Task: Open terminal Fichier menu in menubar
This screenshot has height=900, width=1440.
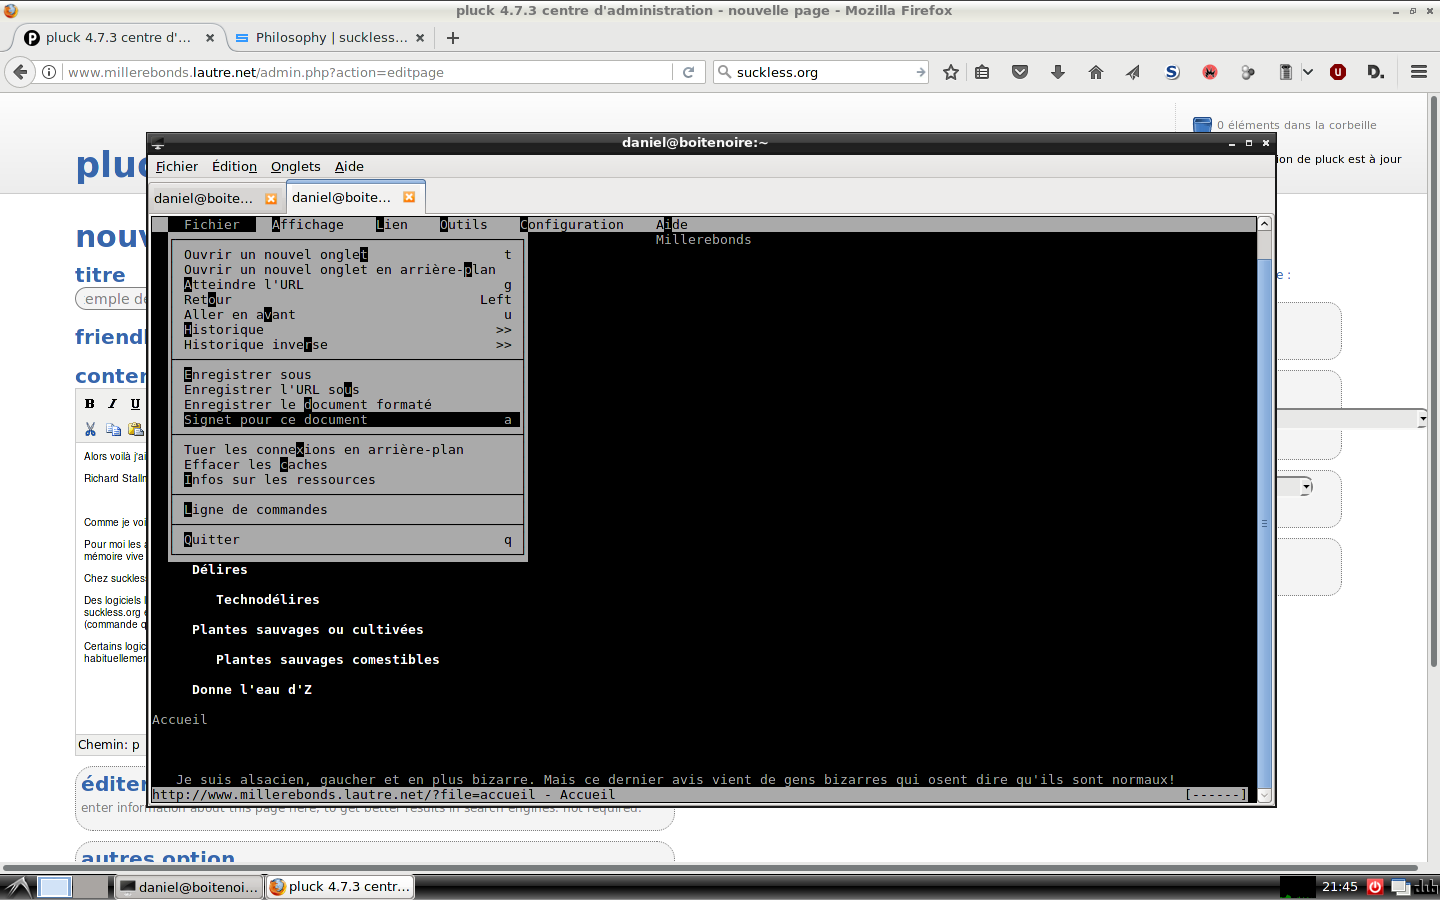Action: (177, 167)
